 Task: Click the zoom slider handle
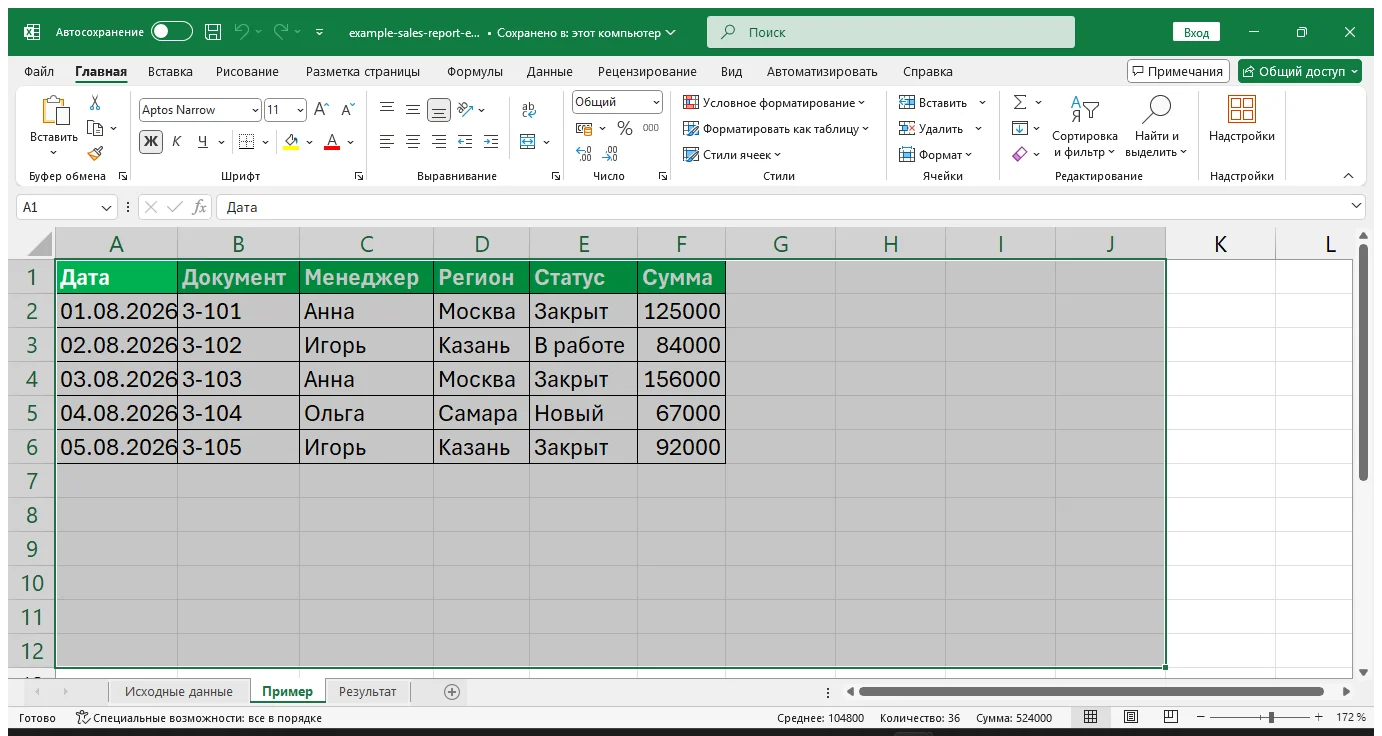pyautogui.click(x=1271, y=718)
